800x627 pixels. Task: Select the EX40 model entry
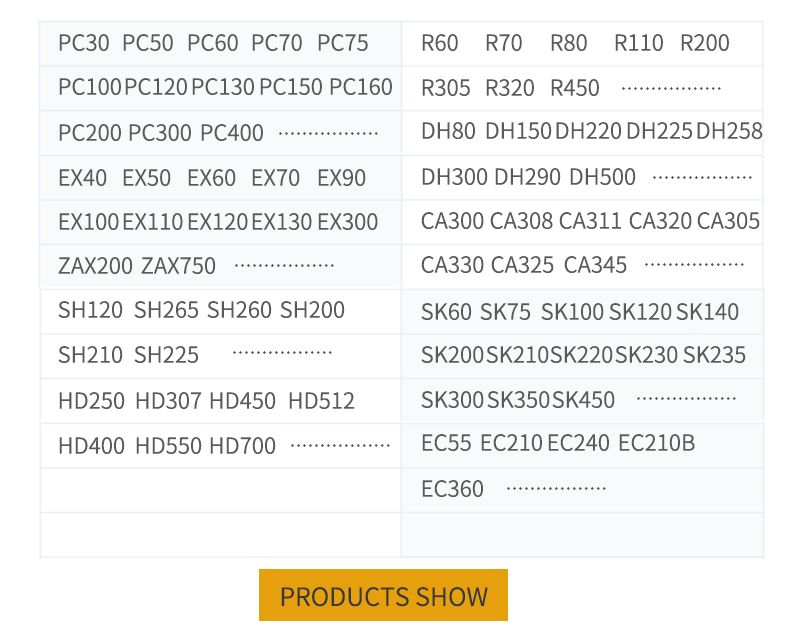(x=82, y=178)
